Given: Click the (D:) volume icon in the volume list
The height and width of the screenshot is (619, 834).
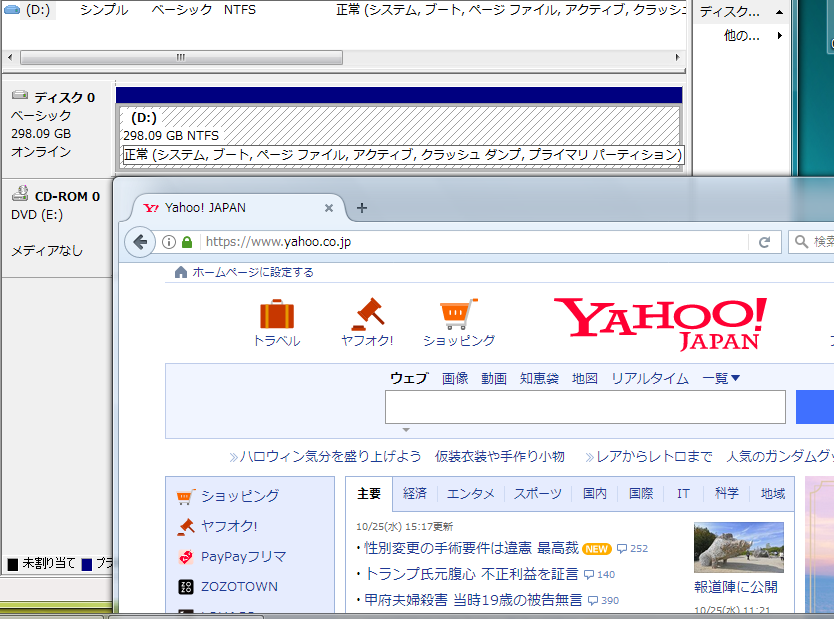Looking at the screenshot, I should point(12,10).
